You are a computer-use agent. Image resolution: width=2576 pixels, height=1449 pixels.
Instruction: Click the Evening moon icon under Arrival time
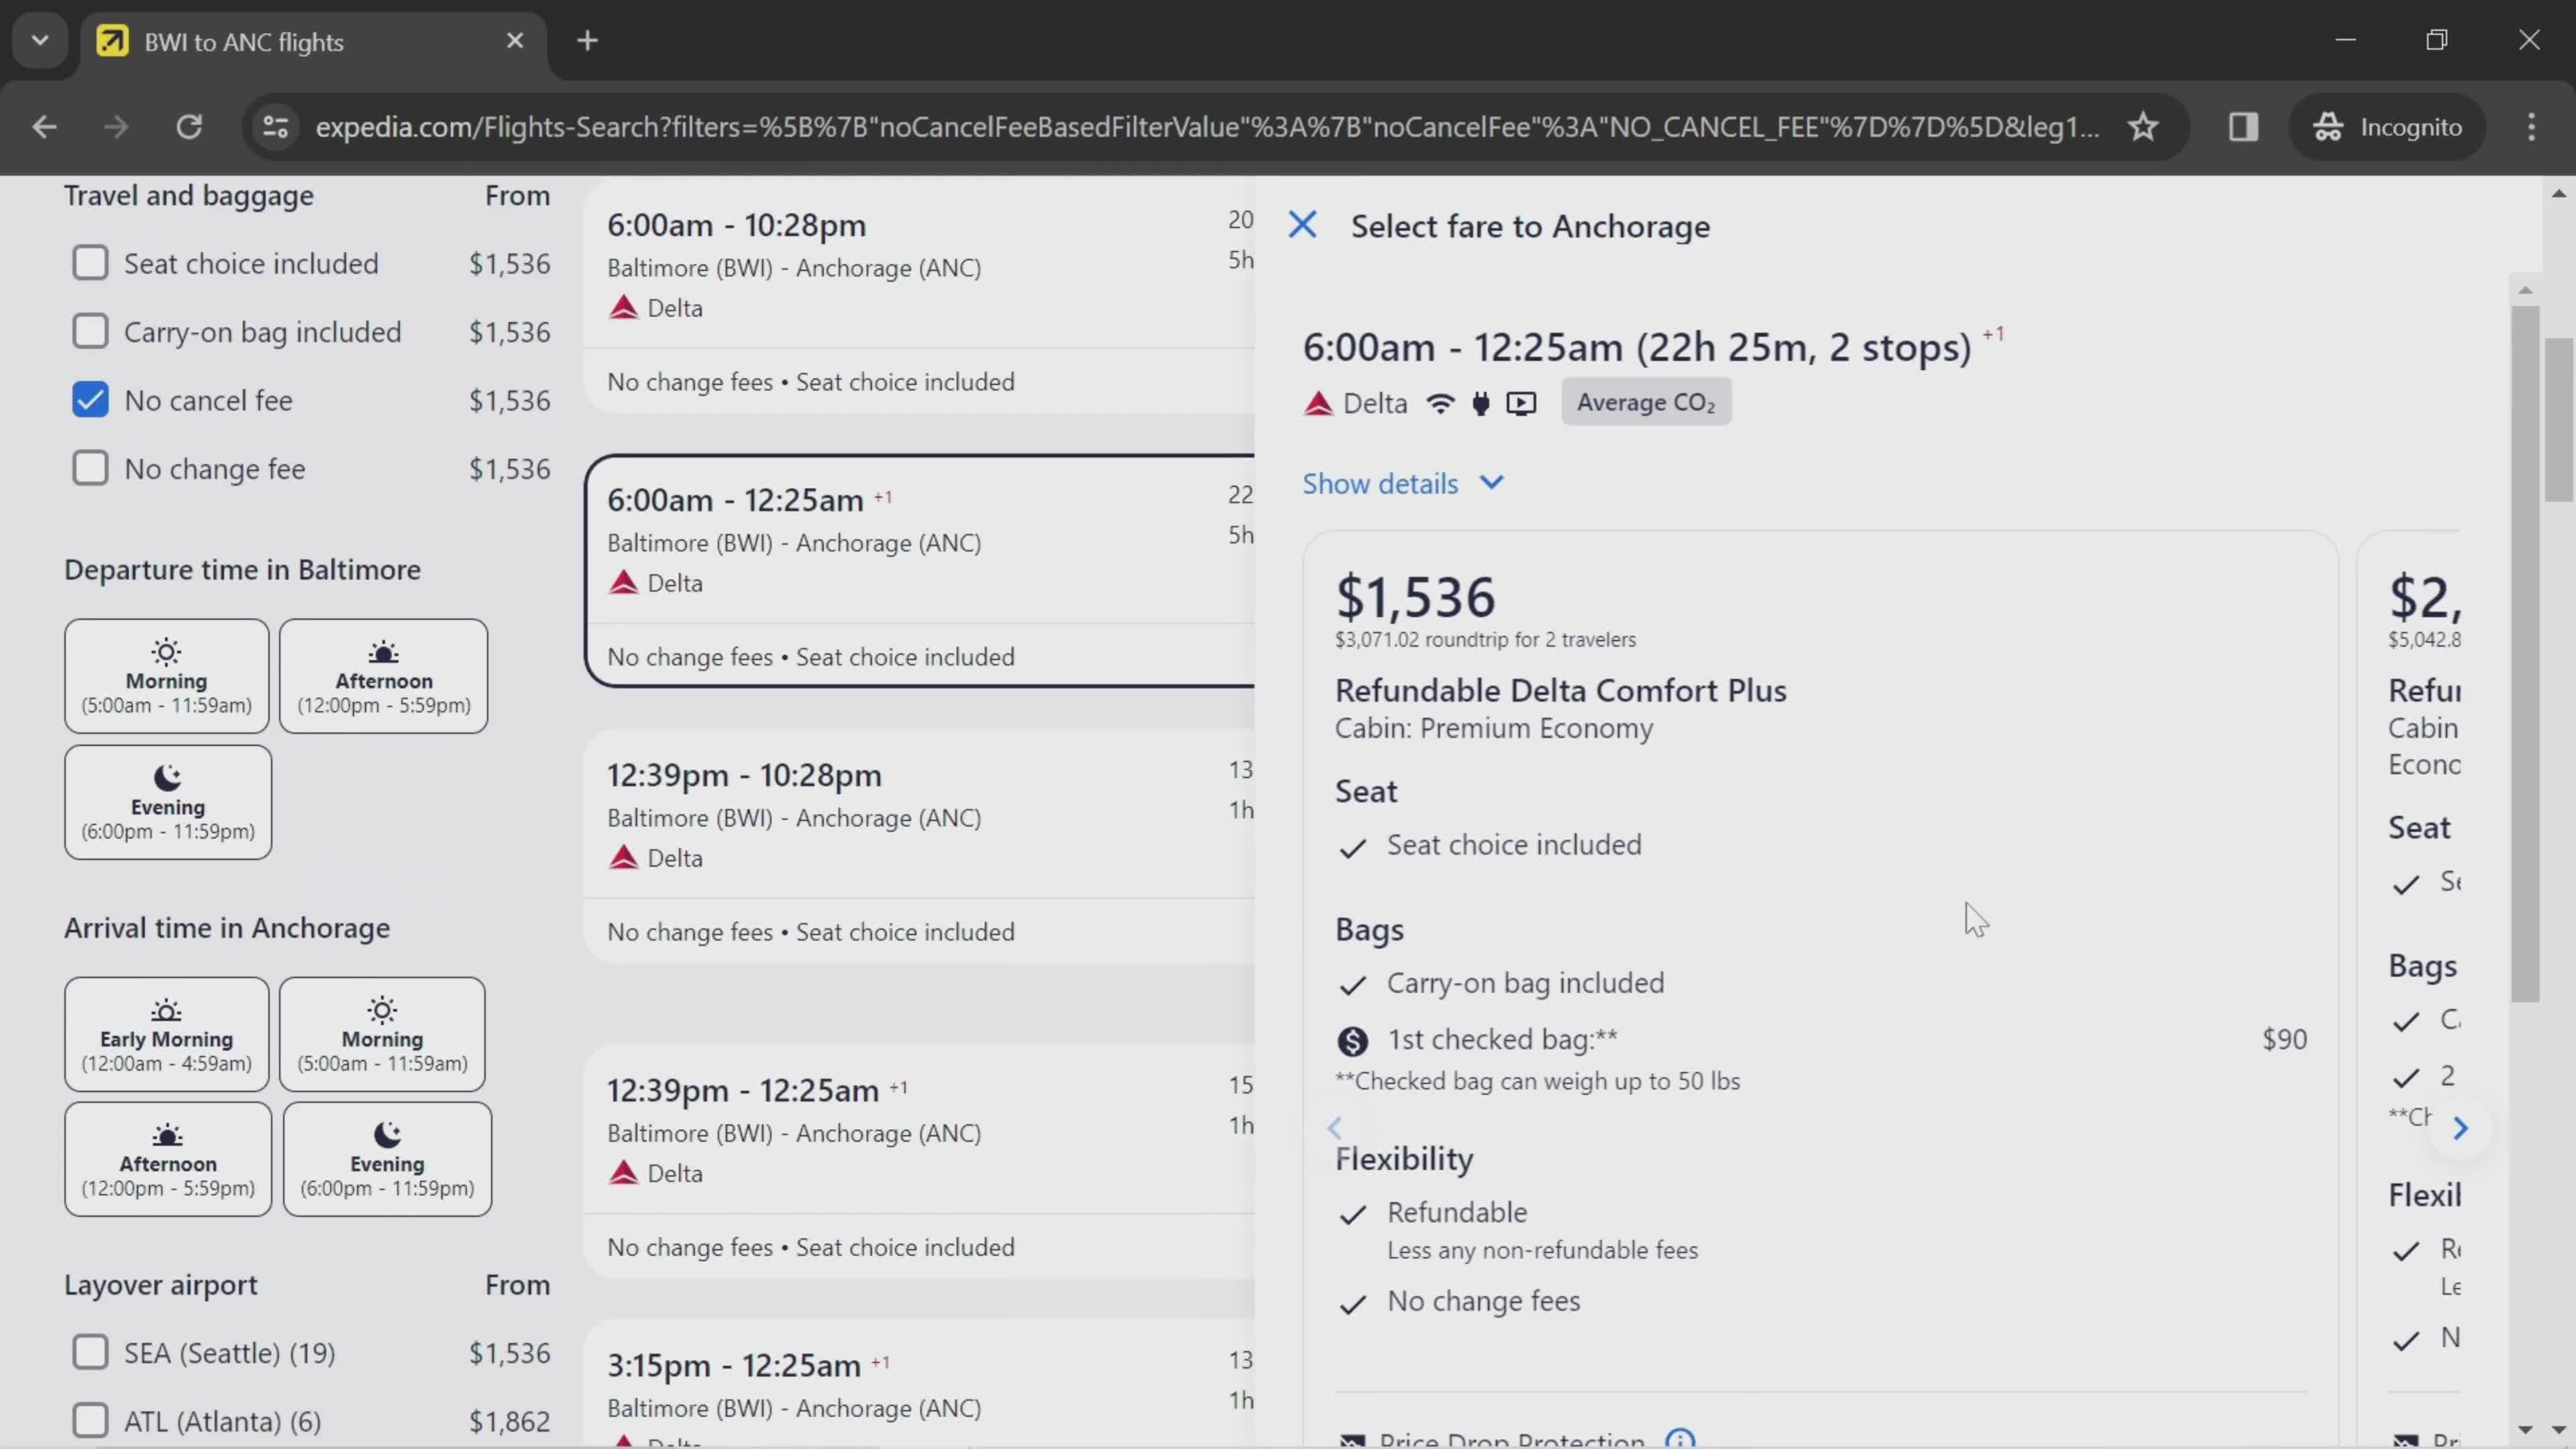[387, 1134]
